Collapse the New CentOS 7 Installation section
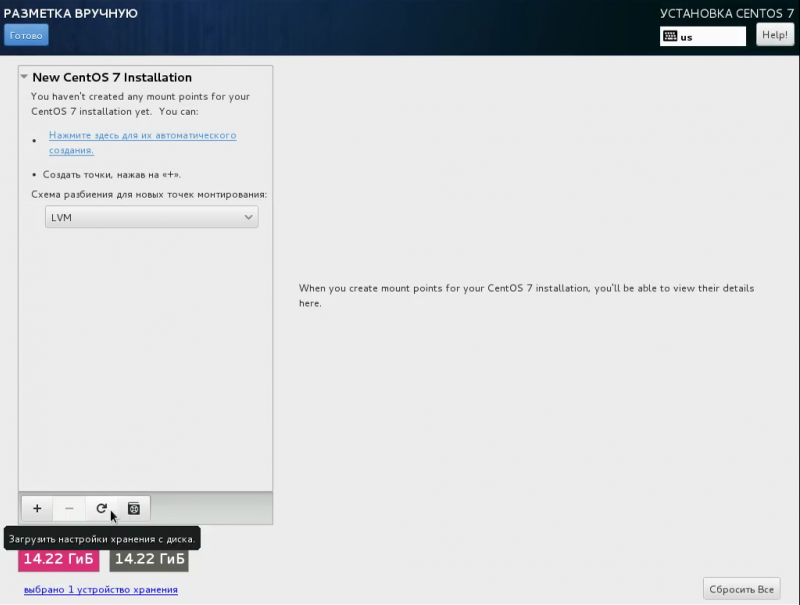The height and width of the screenshot is (605, 800). tap(24, 77)
